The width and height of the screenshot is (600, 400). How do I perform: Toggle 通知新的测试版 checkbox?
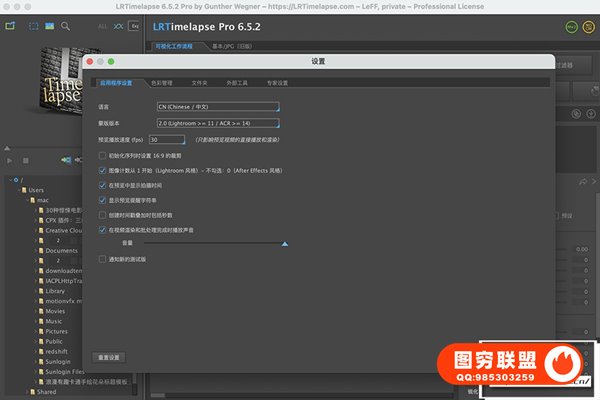(101, 259)
